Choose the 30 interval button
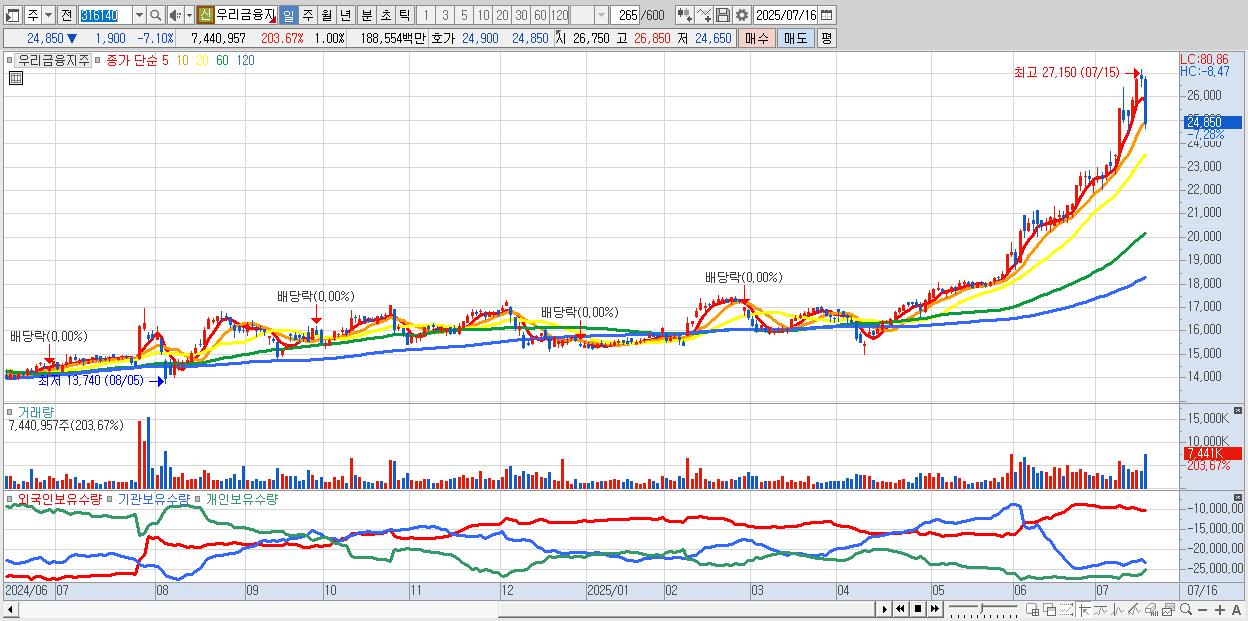The image size is (1248, 621). 521,16
